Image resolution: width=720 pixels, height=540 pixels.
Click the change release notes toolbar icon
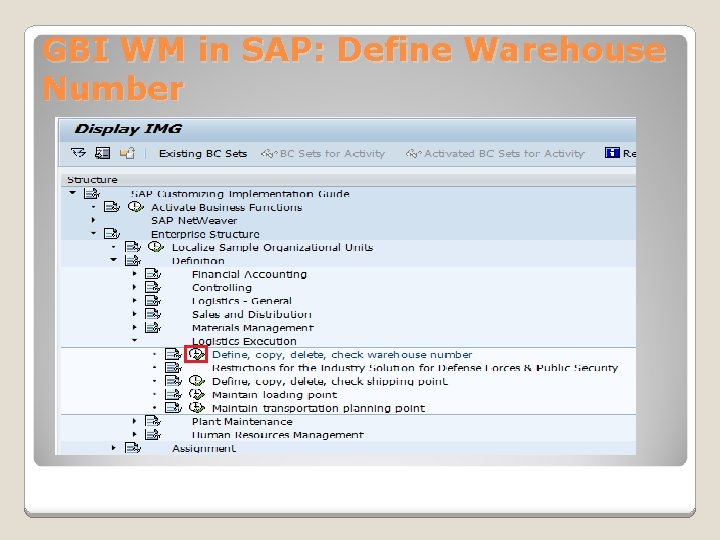click(x=127, y=153)
